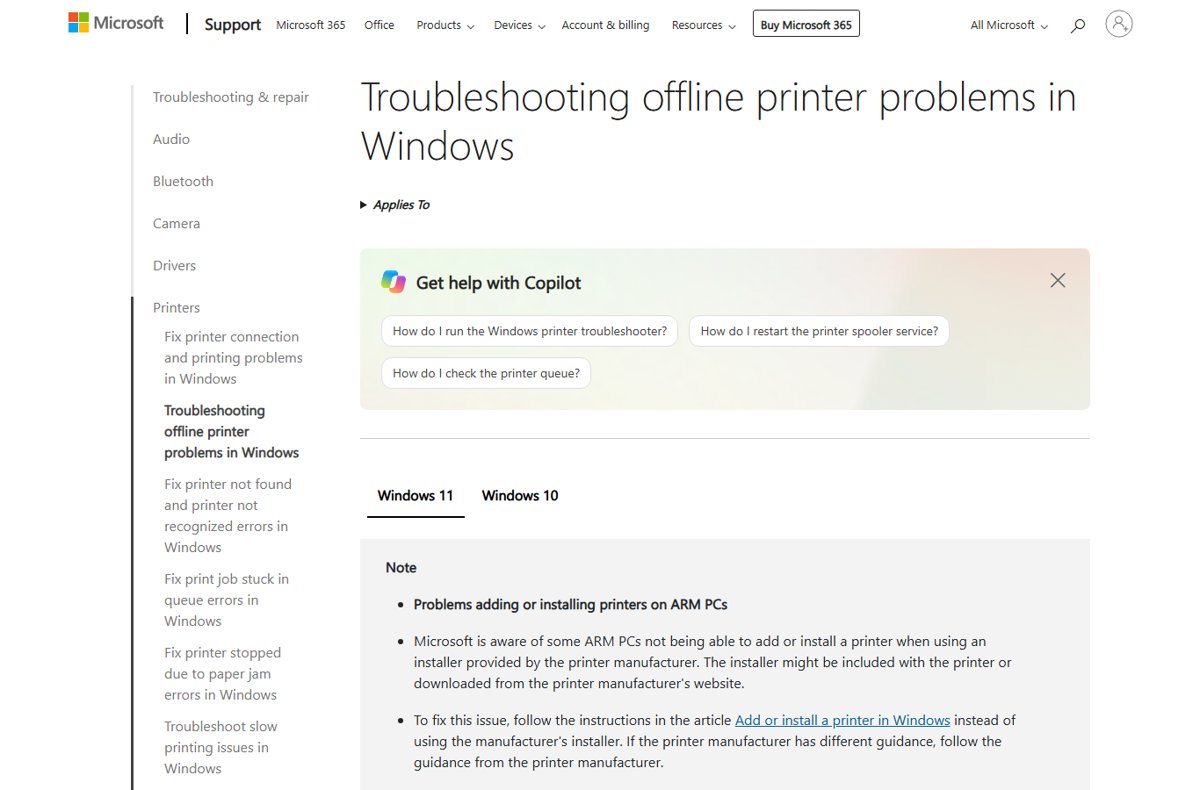Open the Camera sidebar section
The image size is (1200, 790).
tap(176, 223)
